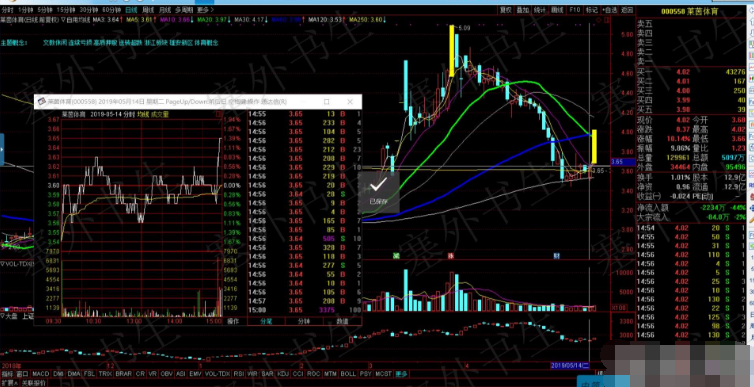The image size is (754, 387).
Task: Select the EMV indicator tab
Action: [x=195, y=374]
